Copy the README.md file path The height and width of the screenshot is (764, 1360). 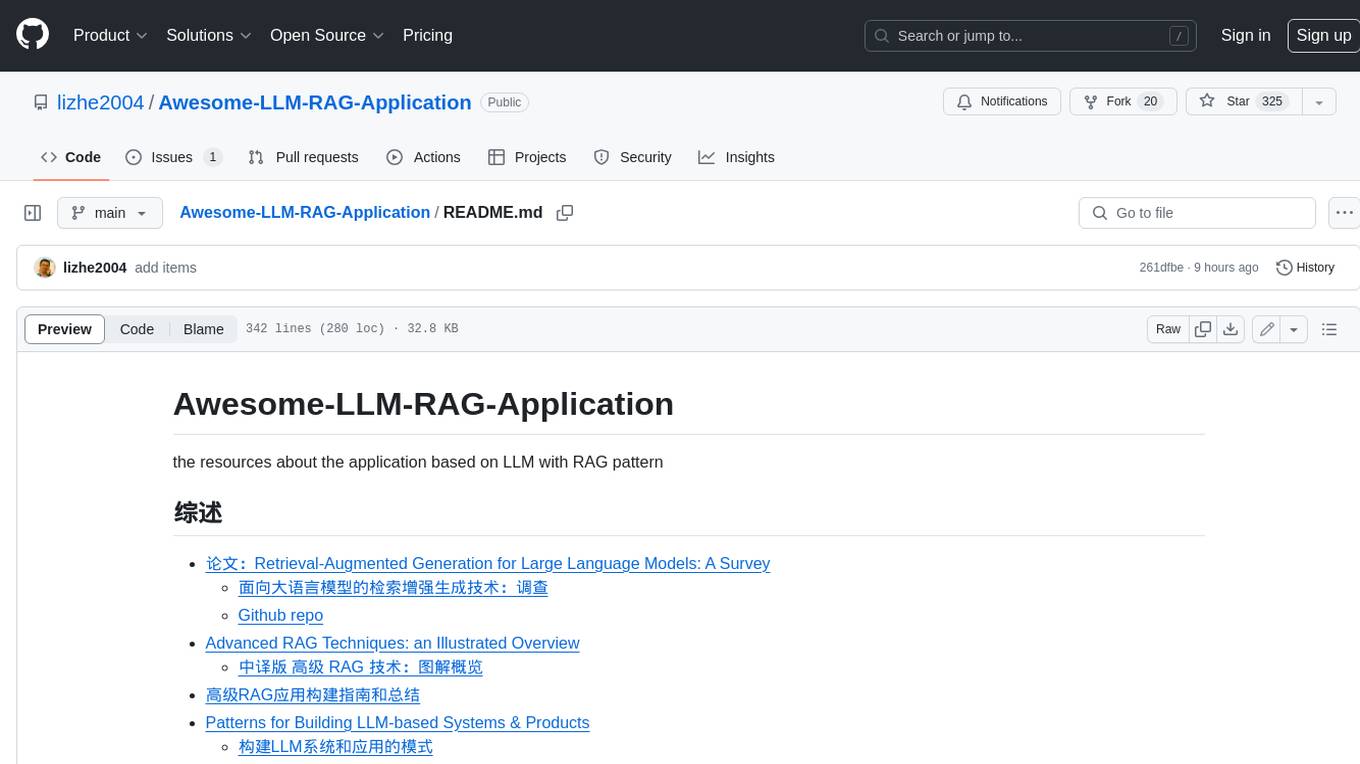tap(565, 213)
